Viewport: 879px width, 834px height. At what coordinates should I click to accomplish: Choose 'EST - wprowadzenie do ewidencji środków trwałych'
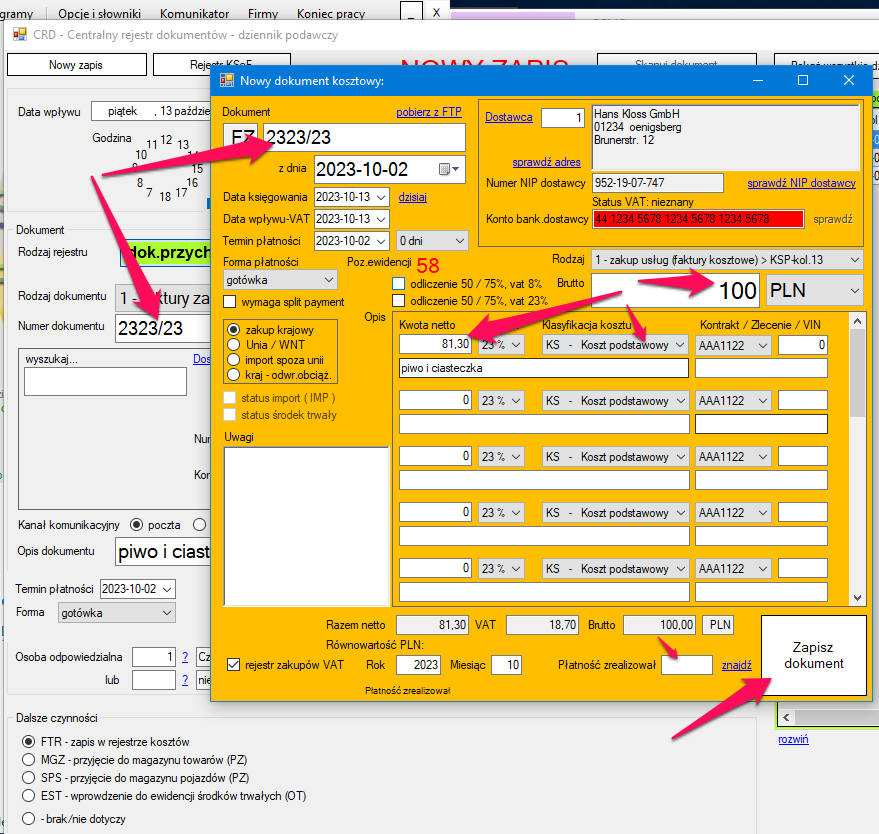28,796
